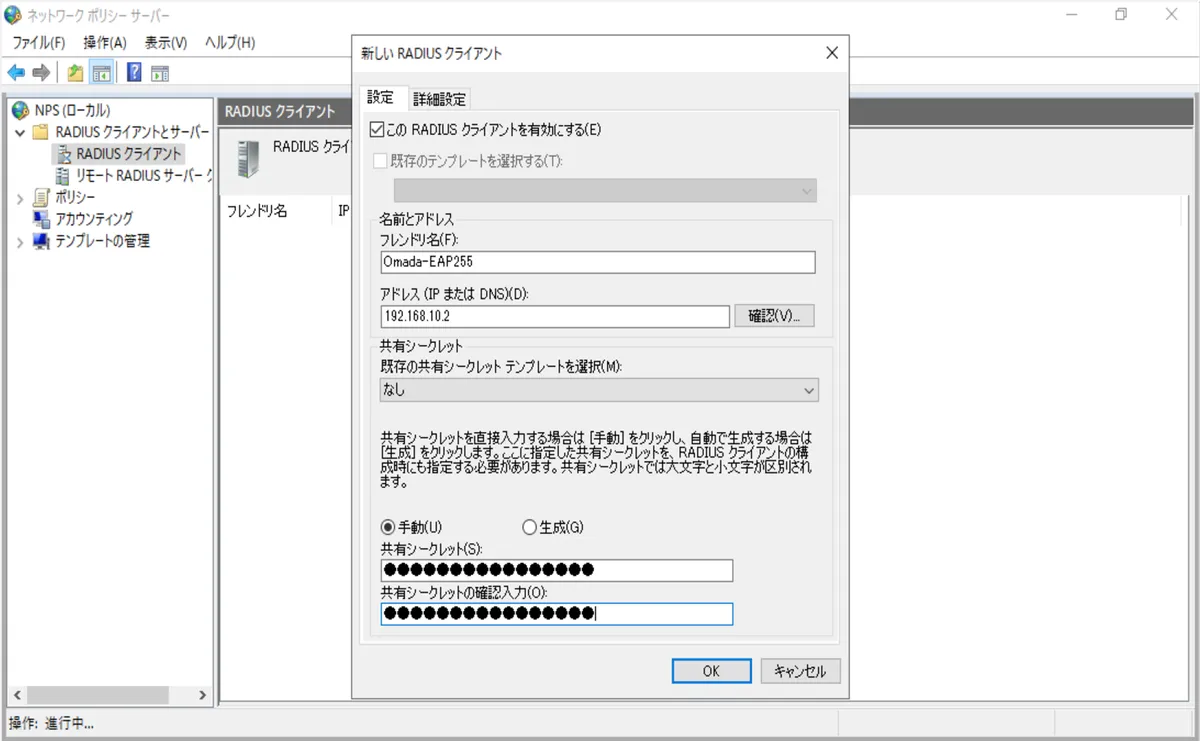
Task: Click the 操作: 進行中... status bar text
Action: (x=51, y=723)
